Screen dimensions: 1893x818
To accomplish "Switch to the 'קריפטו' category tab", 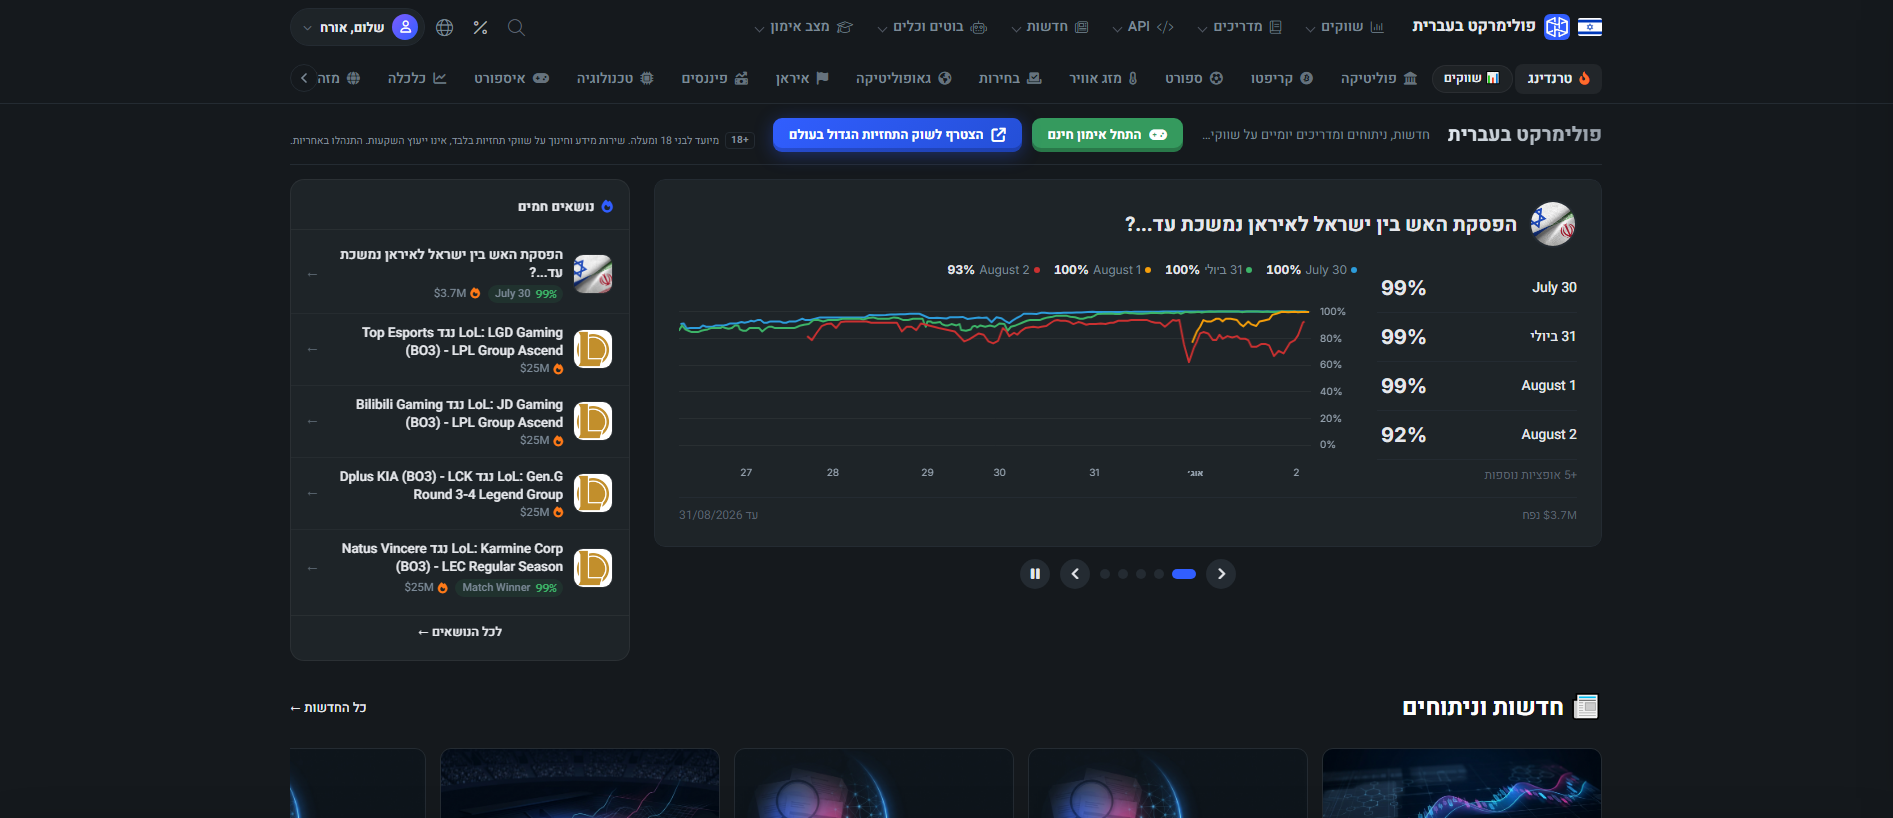I will coord(1281,78).
